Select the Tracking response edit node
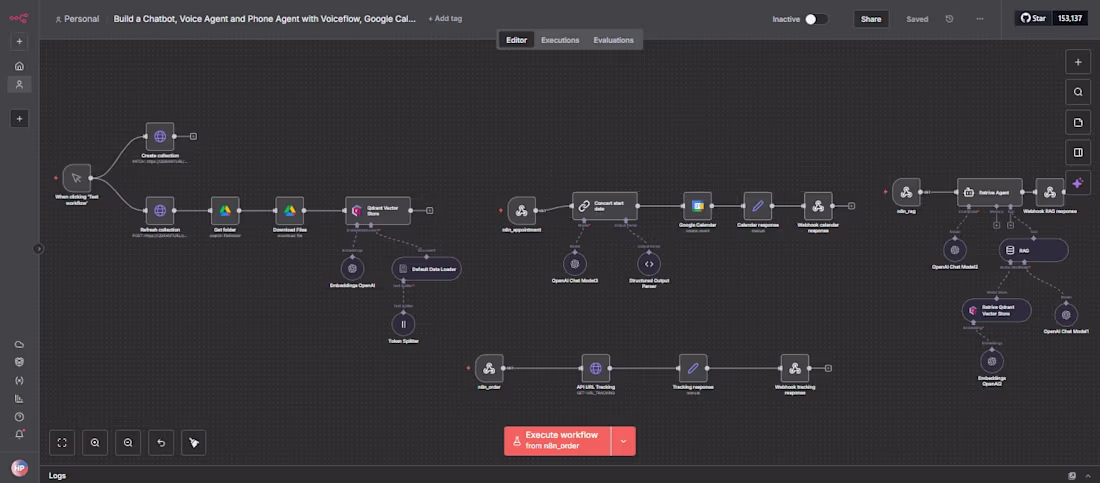Image resolution: width=1100 pixels, height=483 pixels. pos(693,368)
